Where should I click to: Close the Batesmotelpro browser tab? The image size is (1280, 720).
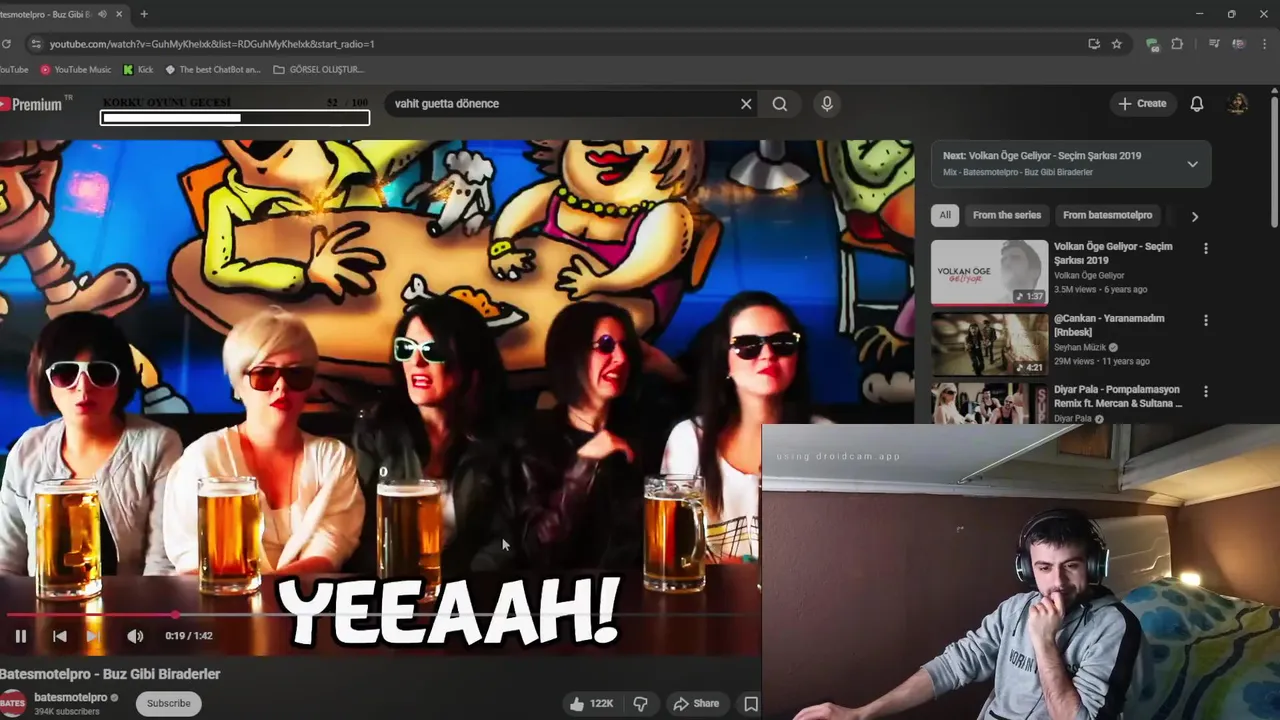point(120,14)
